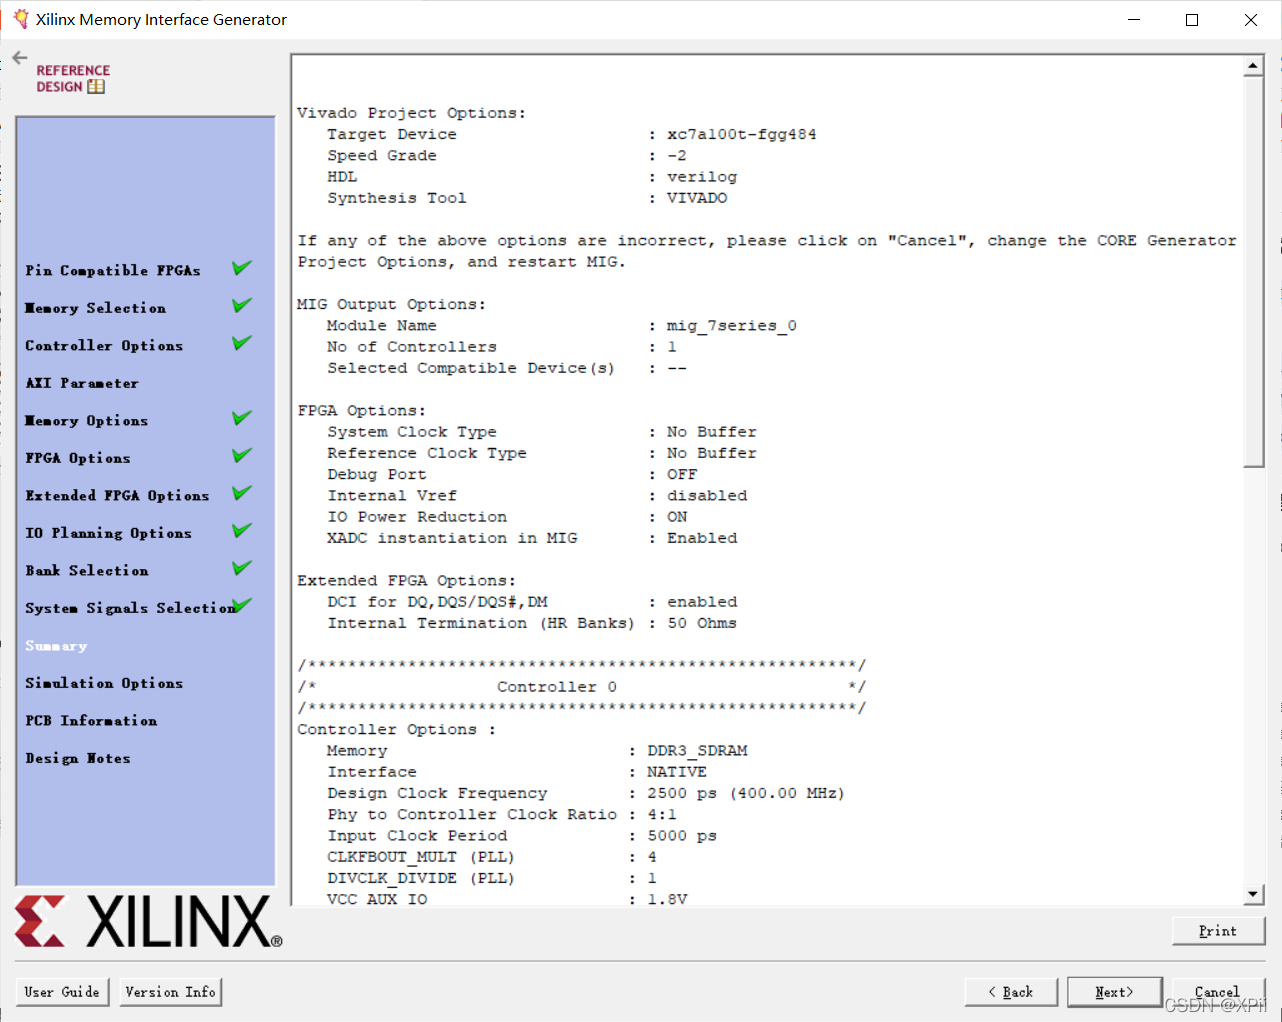Click the 5000 ps input clock period
The height and width of the screenshot is (1022, 1282).
[x=682, y=836]
